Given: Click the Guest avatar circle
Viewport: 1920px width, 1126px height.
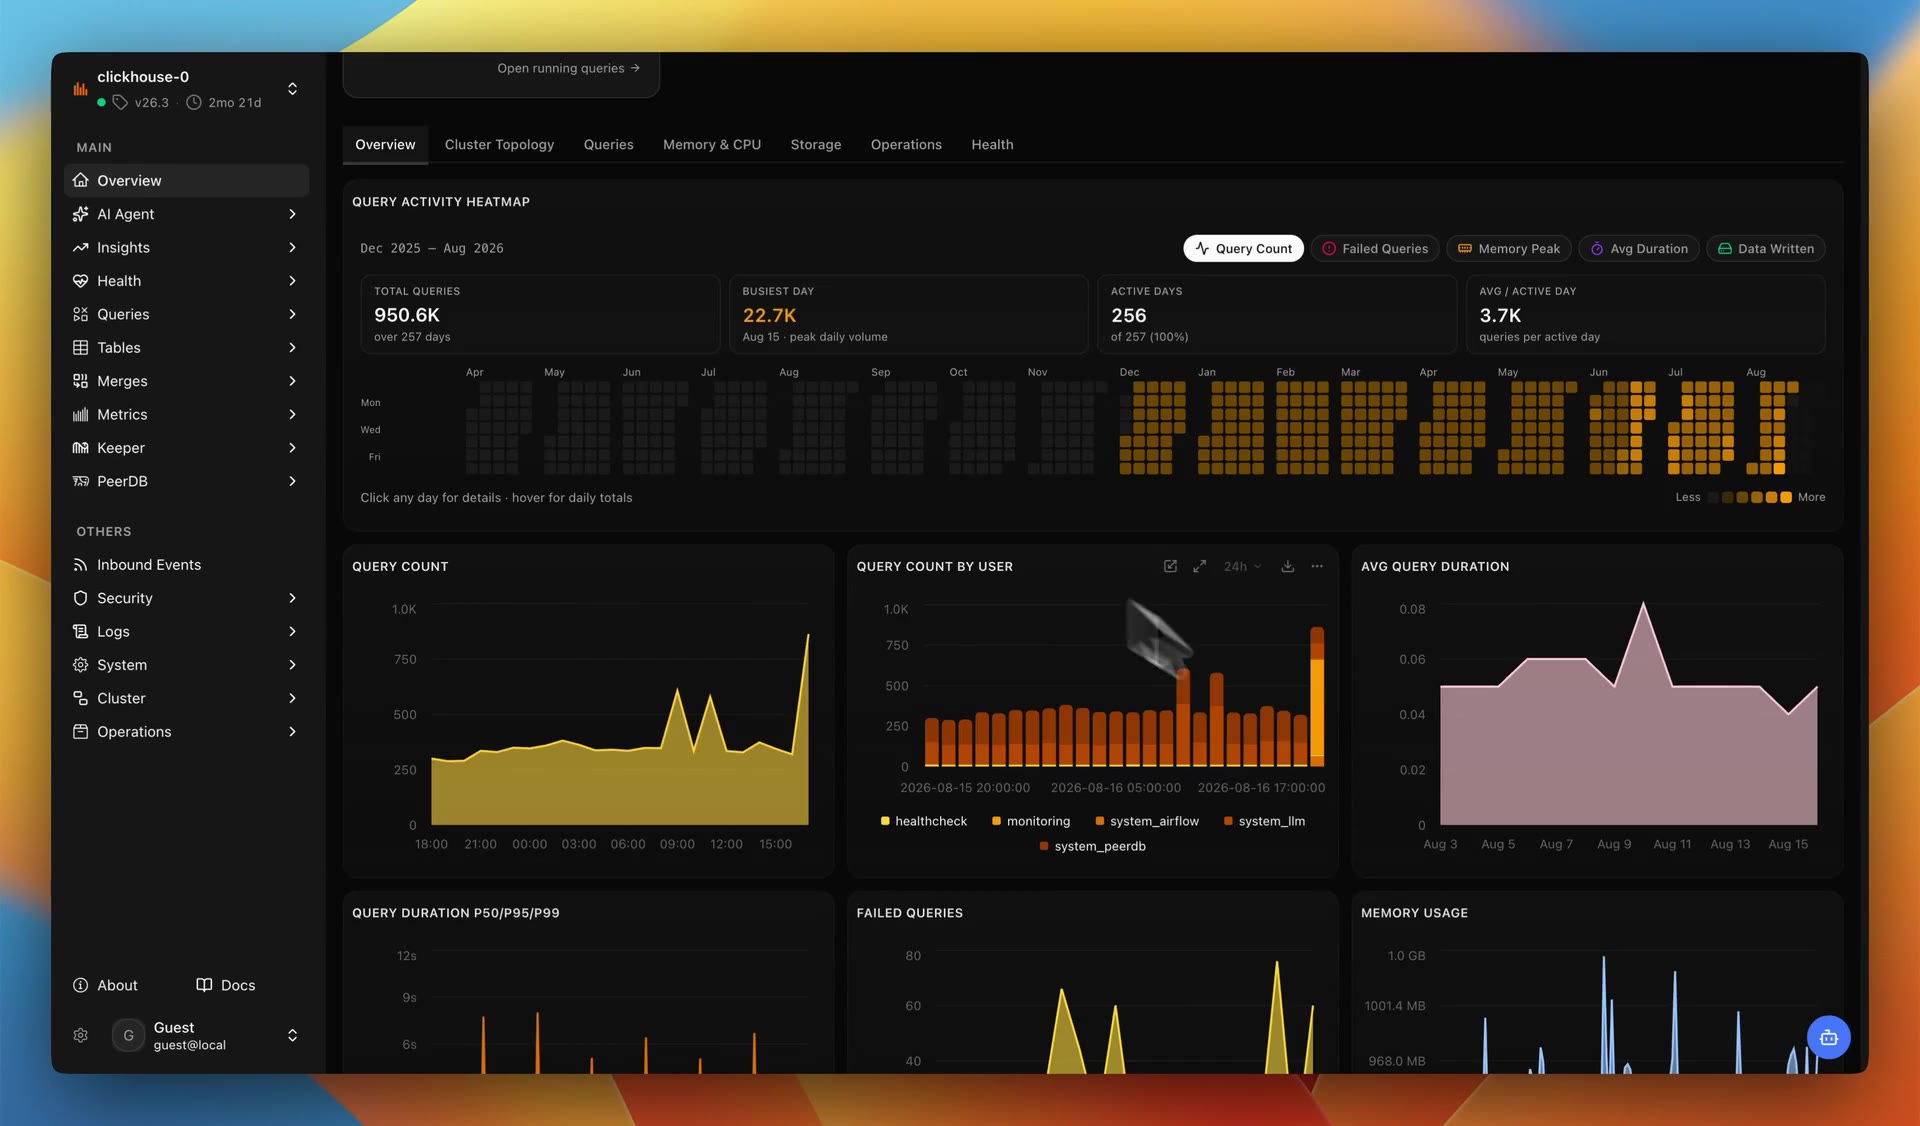Looking at the screenshot, I should 128,1035.
